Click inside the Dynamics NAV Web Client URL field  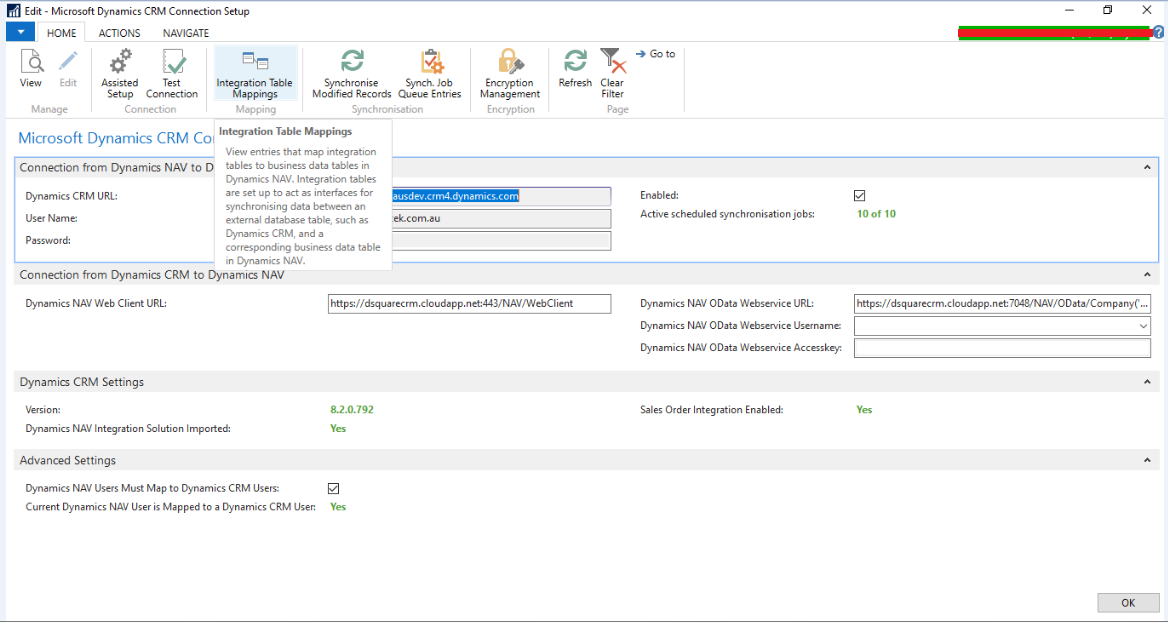pyautogui.click(x=468, y=303)
